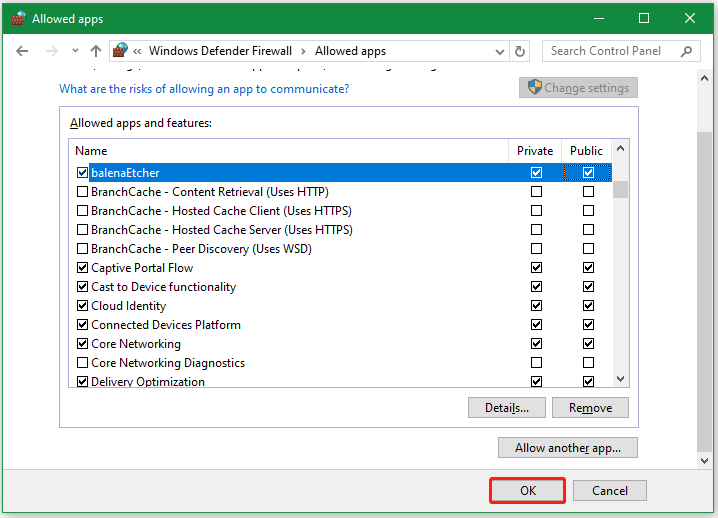718x518 pixels.
Task: Focus the Search Control Panel field
Action: click(621, 51)
